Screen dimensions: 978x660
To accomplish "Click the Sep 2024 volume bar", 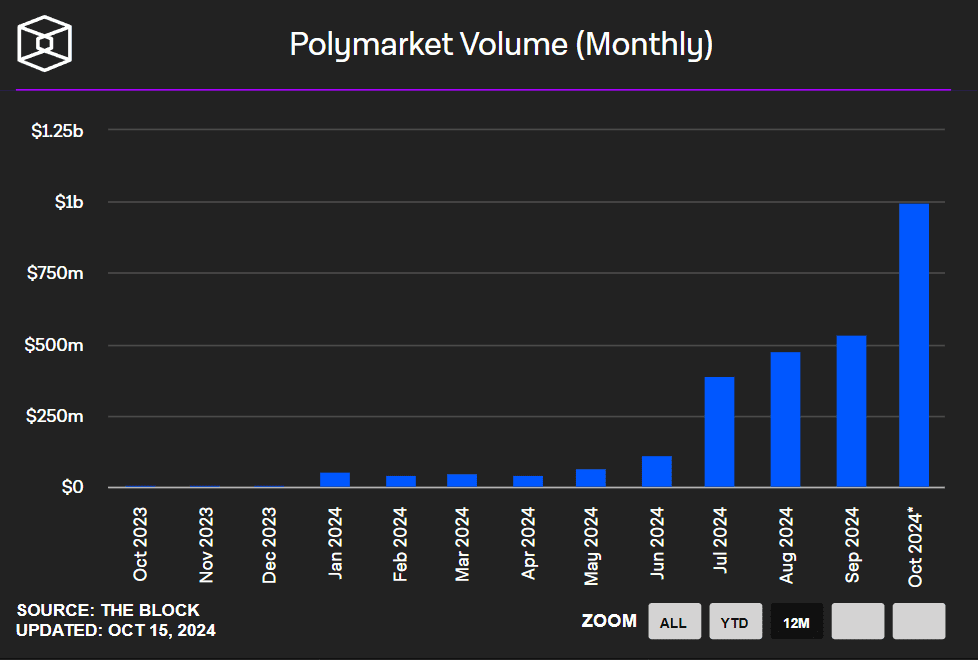I will pyautogui.click(x=851, y=411).
